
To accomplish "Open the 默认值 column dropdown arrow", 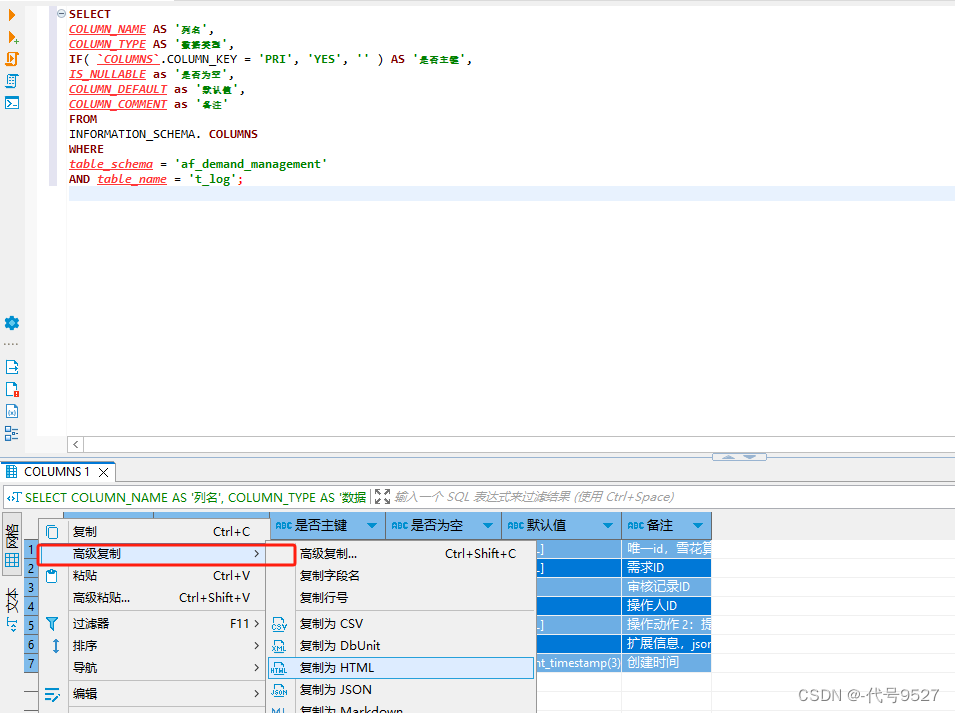I will tap(608, 525).
